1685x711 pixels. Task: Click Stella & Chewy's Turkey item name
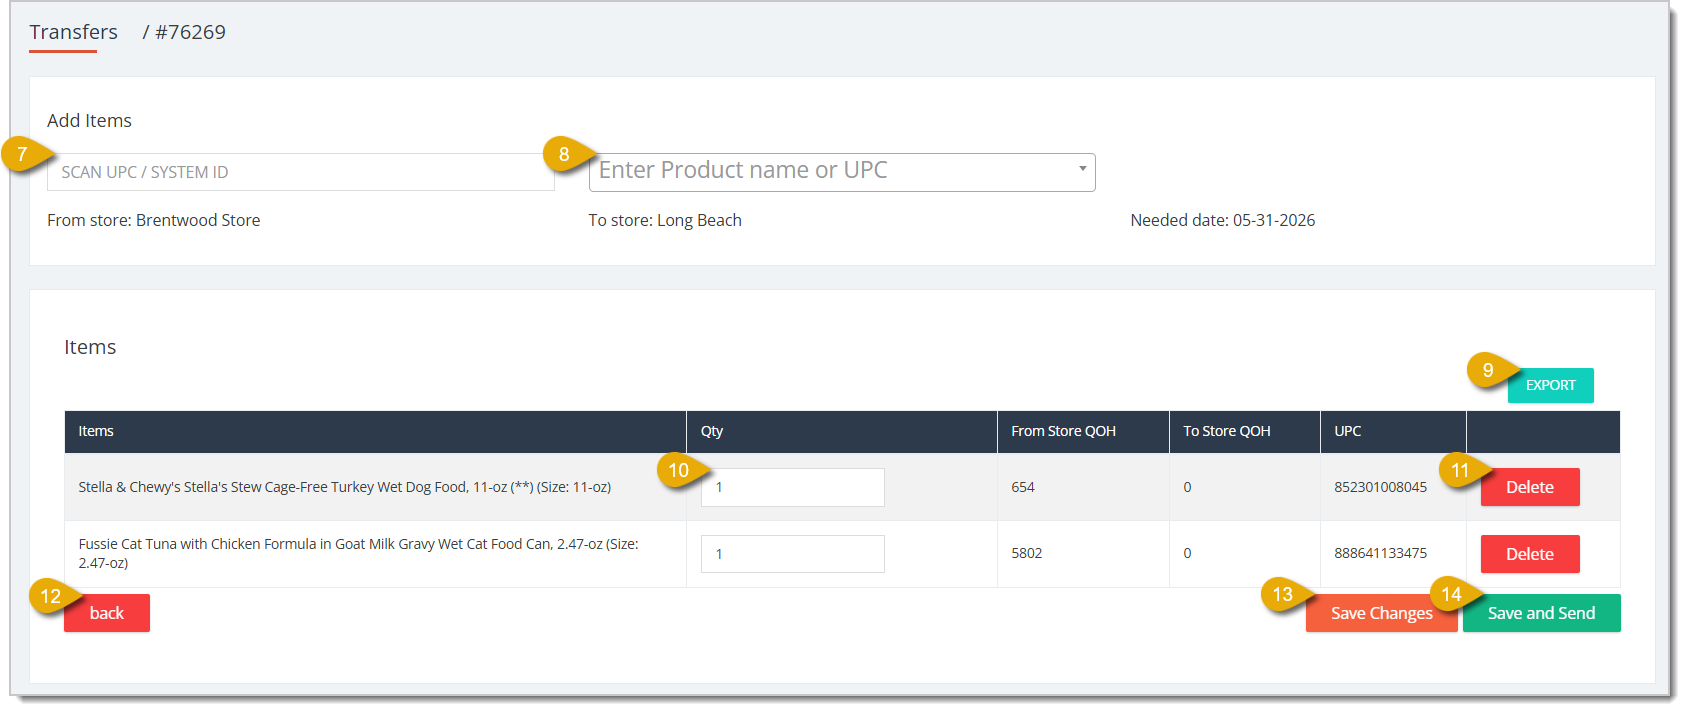345,487
